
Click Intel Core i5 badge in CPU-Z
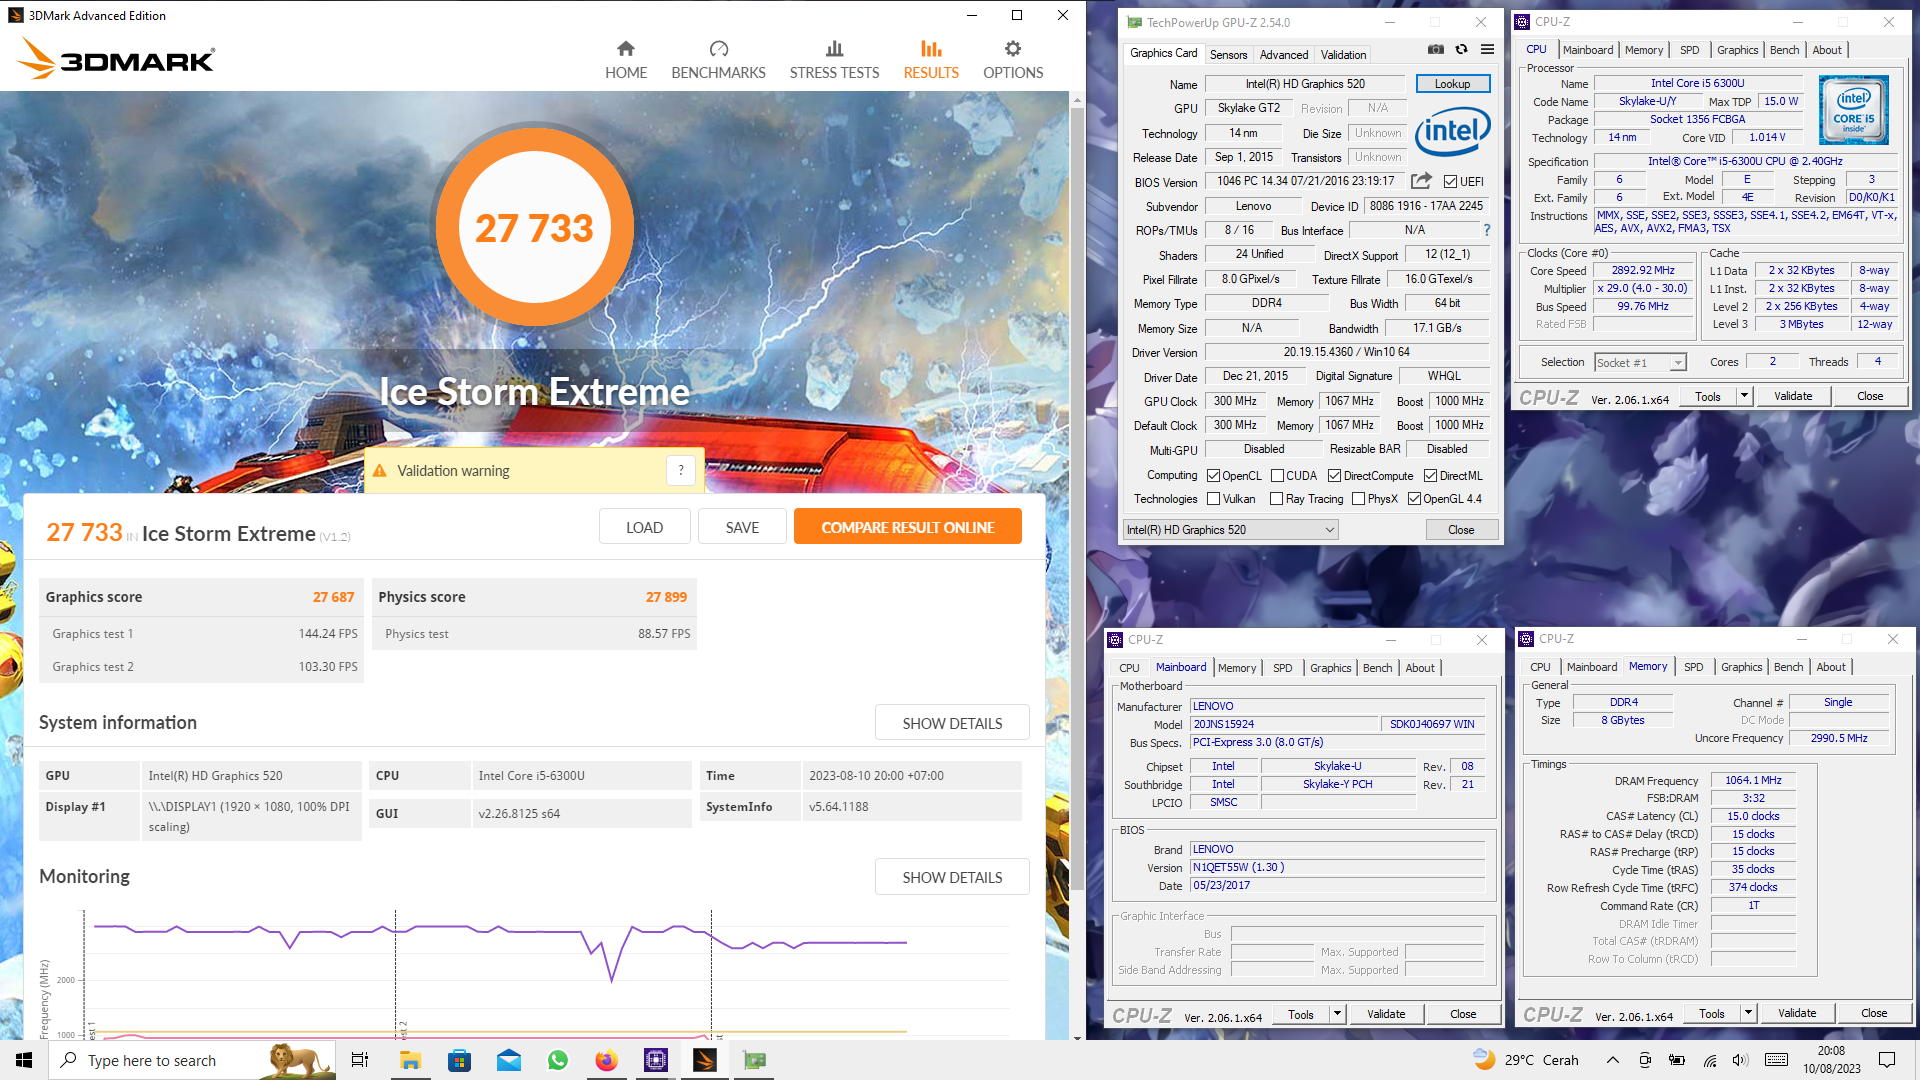[x=1853, y=110]
